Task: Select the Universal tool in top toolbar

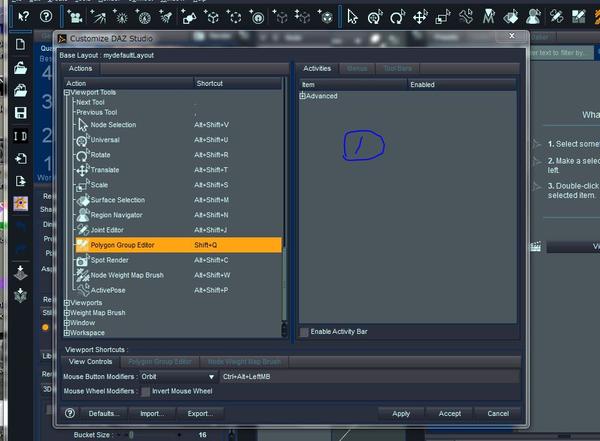Action: coord(375,17)
